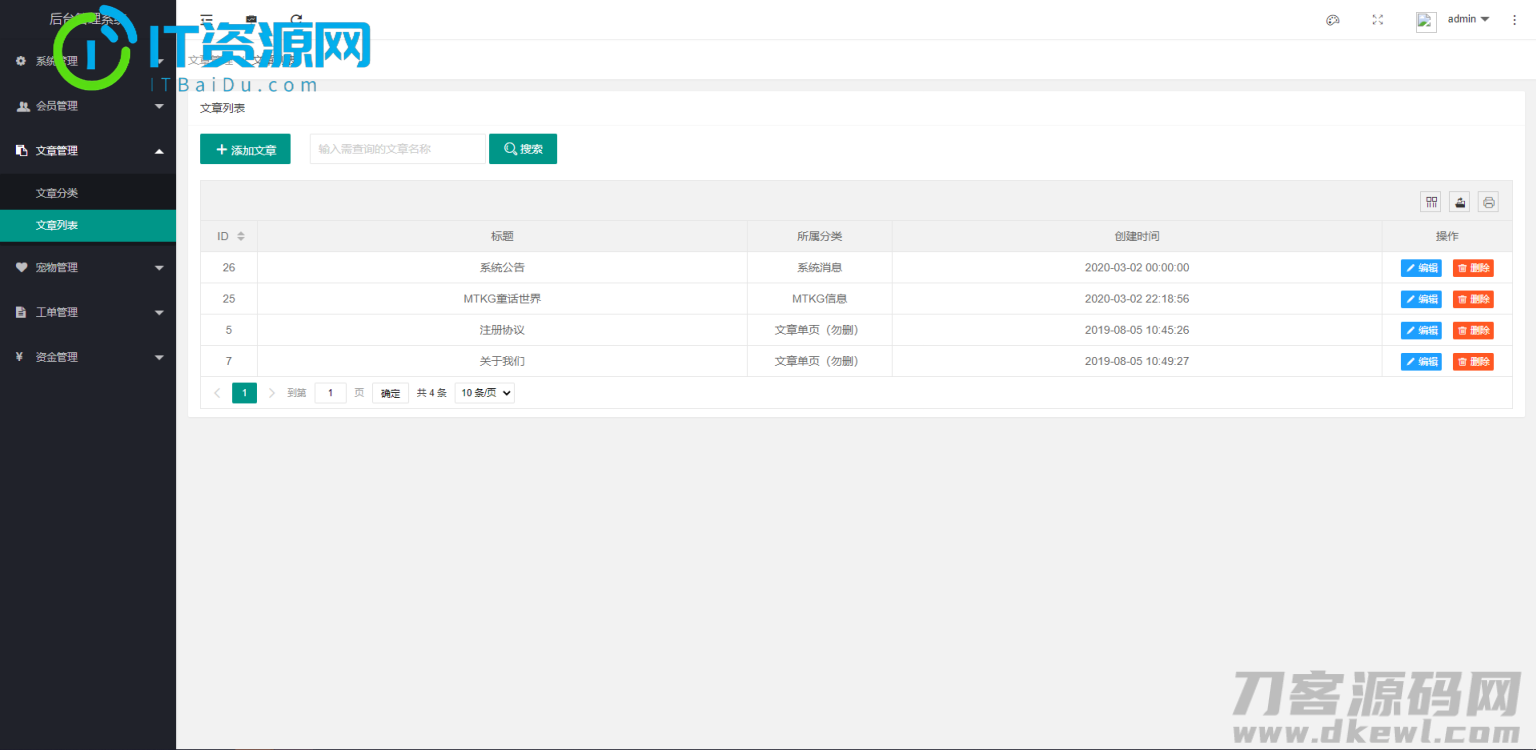
Task: Edit the 关于我们 article
Action: click(1421, 361)
